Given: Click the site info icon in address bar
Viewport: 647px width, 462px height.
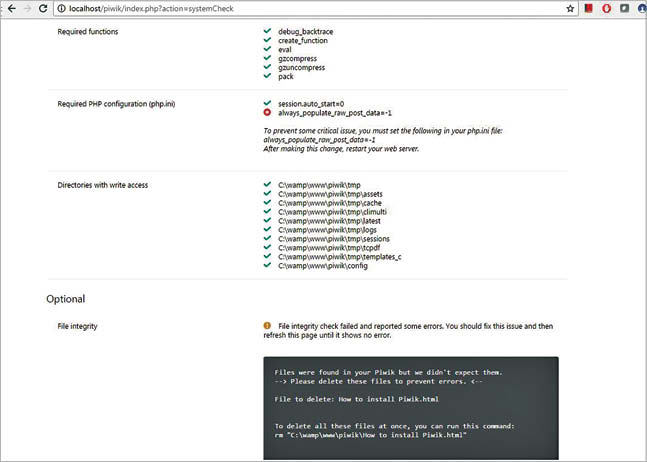Looking at the screenshot, I should click(x=62, y=8).
